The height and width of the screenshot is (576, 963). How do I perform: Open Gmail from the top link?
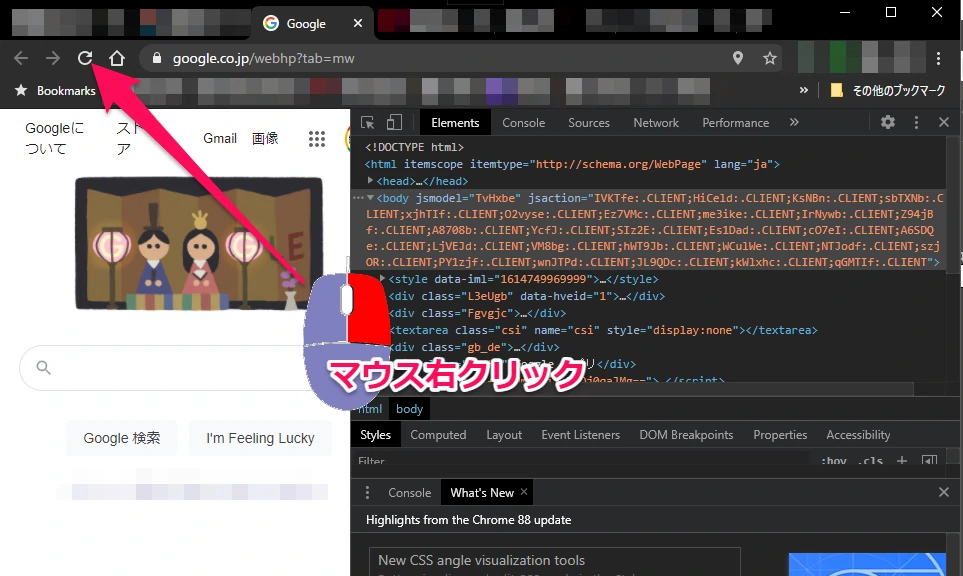coord(220,139)
